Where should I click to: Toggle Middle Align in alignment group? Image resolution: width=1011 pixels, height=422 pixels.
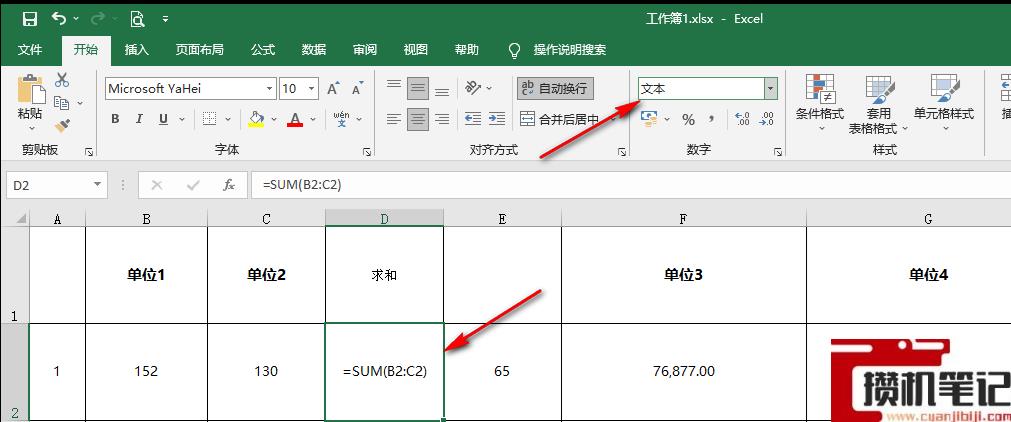[x=418, y=88]
